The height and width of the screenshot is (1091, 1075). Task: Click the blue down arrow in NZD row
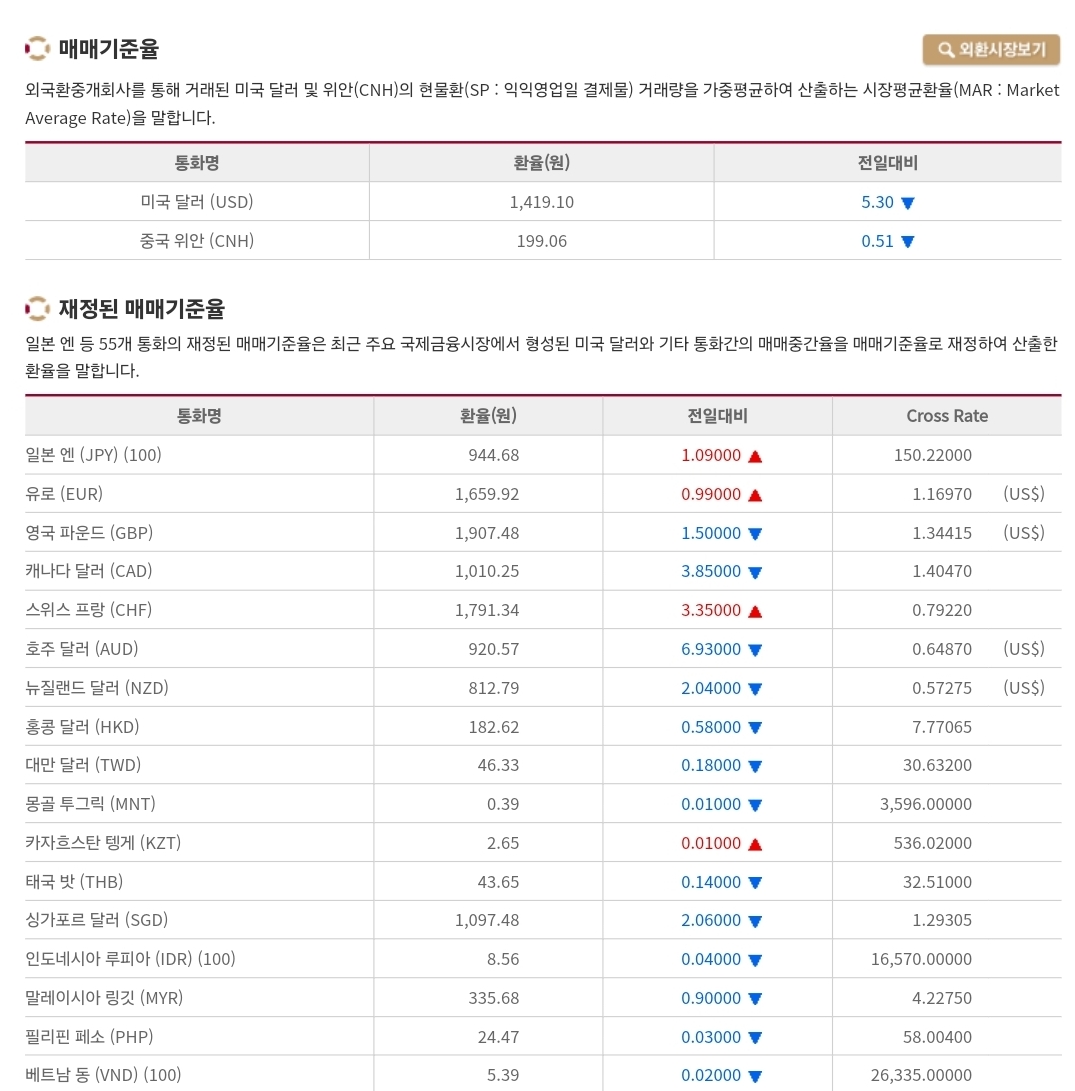tap(755, 689)
